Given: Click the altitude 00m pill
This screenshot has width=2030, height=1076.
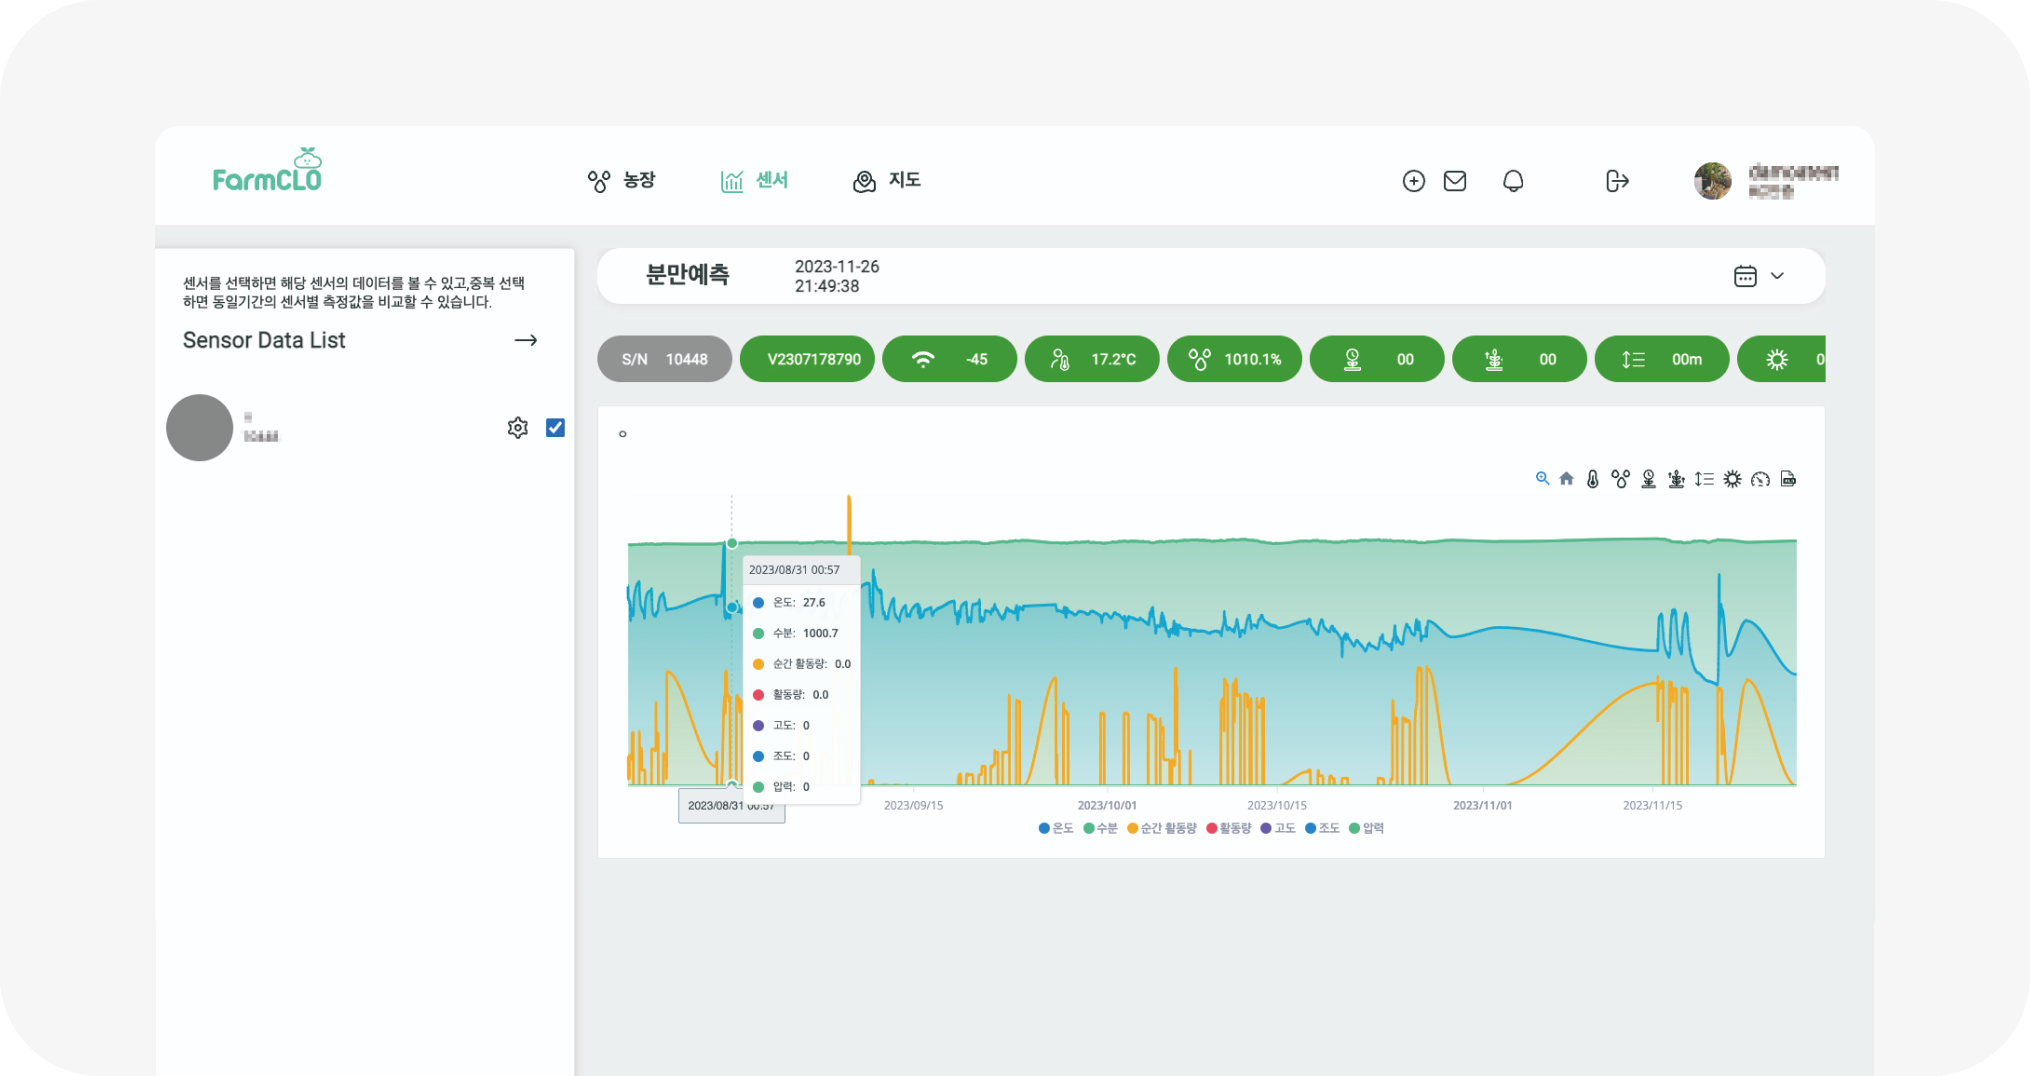Looking at the screenshot, I should tap(1662, 359).
